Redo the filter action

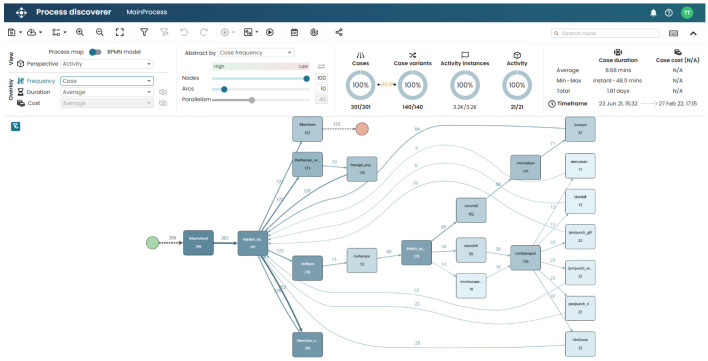[204, 32]
